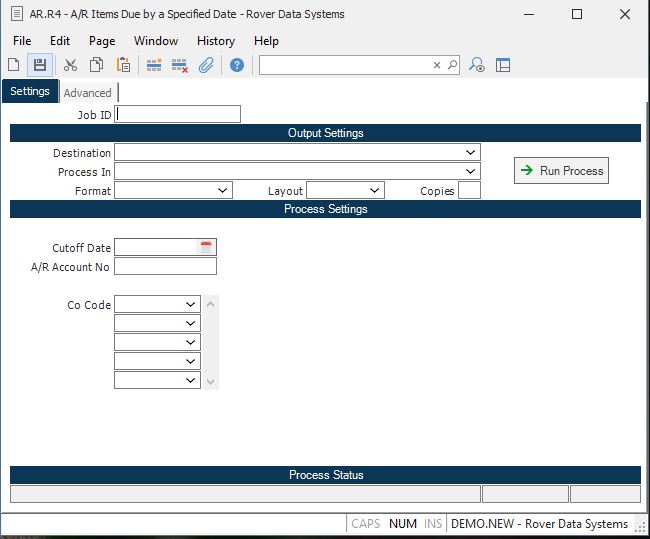Viewport: 650px width, 539px height.
Task: Click the Job ID input field
Action: [x=178, y=114]
